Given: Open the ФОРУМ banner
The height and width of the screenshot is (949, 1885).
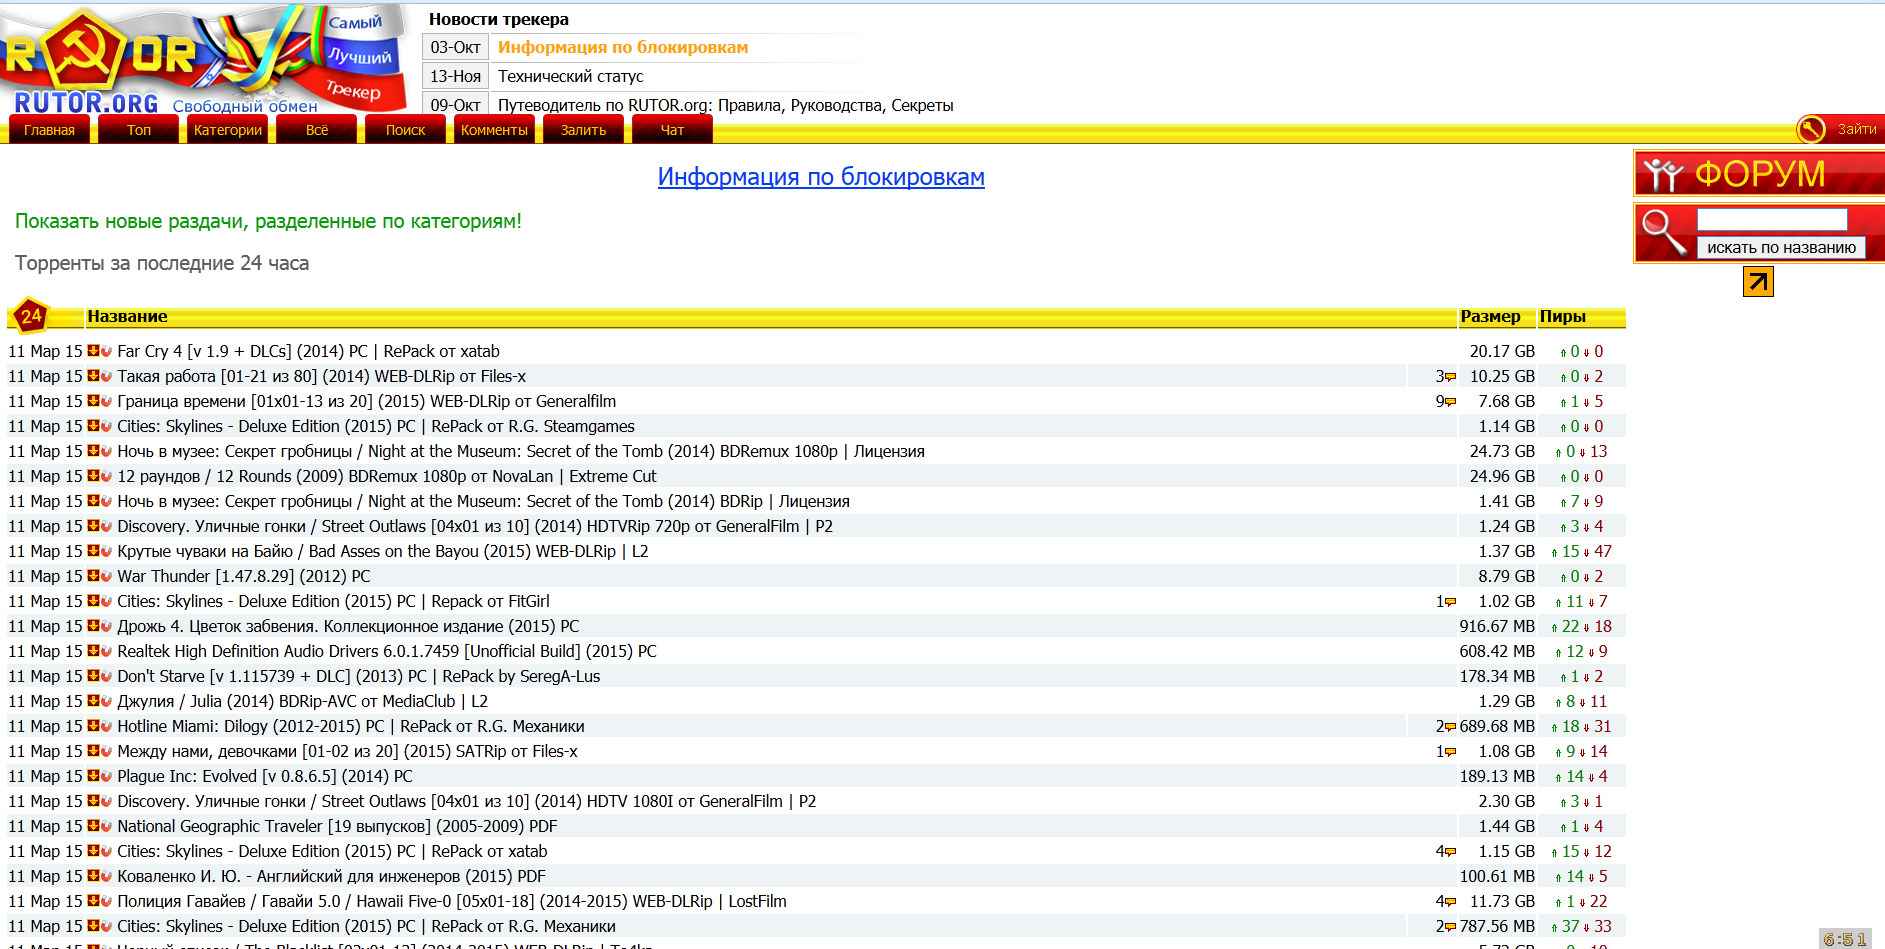Looking at the screenshot, I should pos(1759,174).
